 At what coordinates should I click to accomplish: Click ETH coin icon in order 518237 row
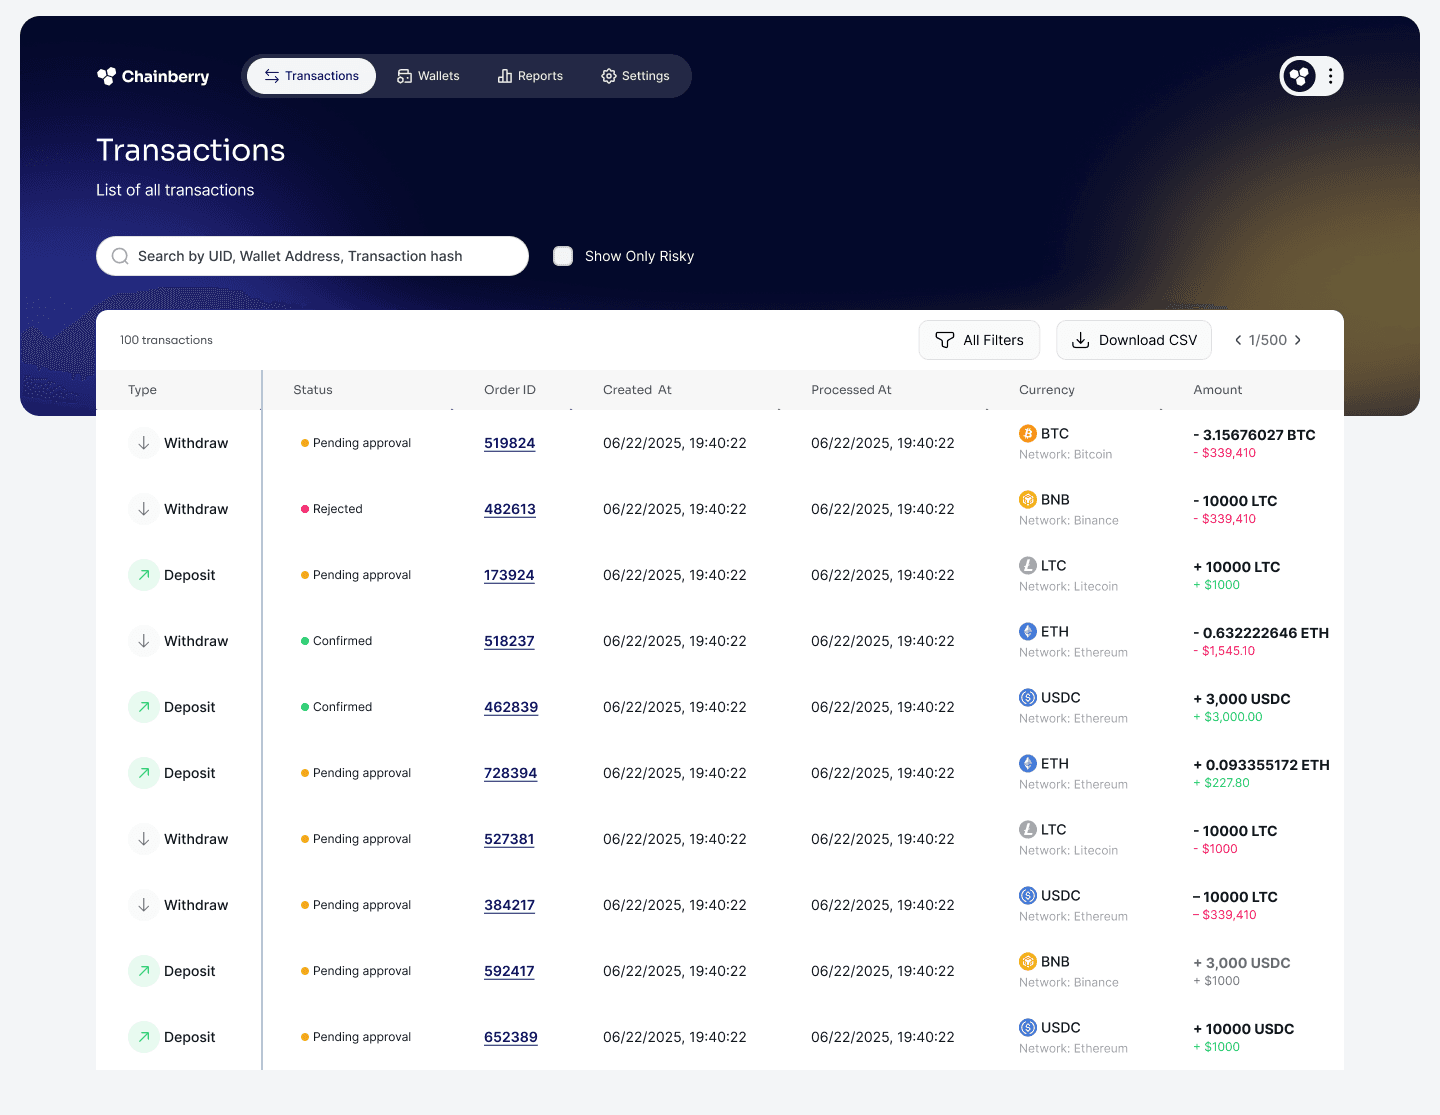[x=1028, y=631]
